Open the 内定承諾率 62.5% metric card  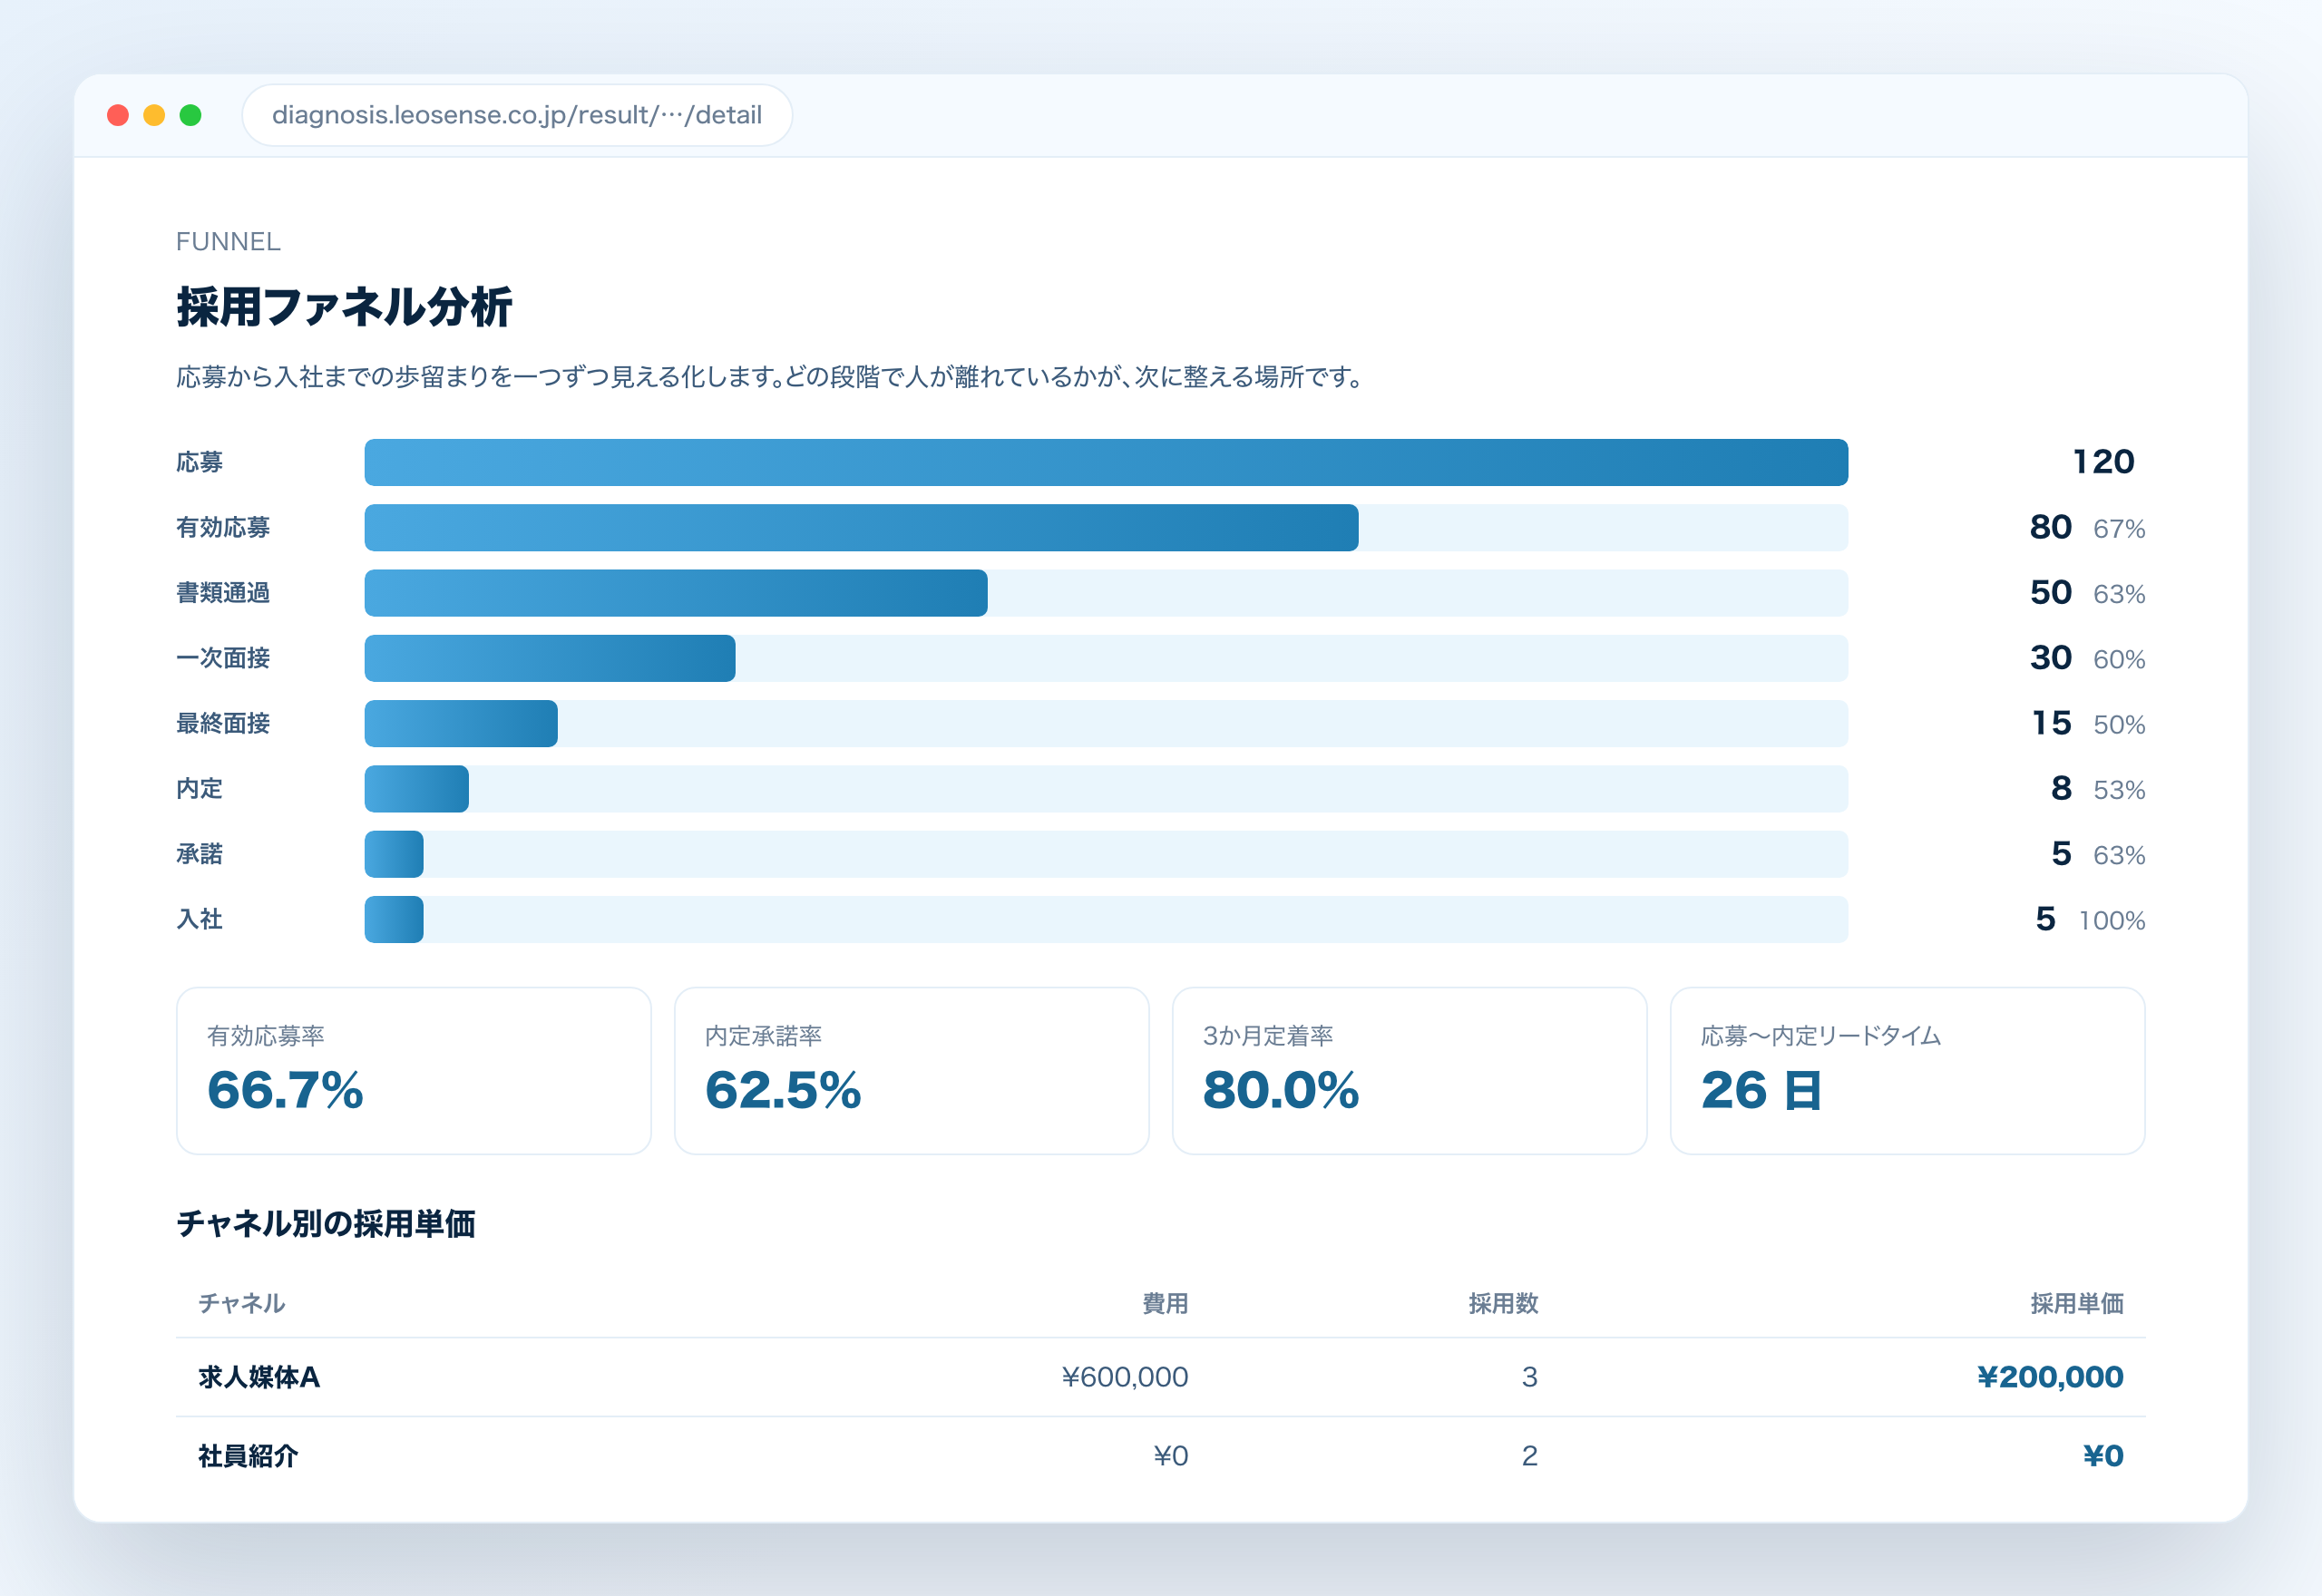pos(912,1071)
